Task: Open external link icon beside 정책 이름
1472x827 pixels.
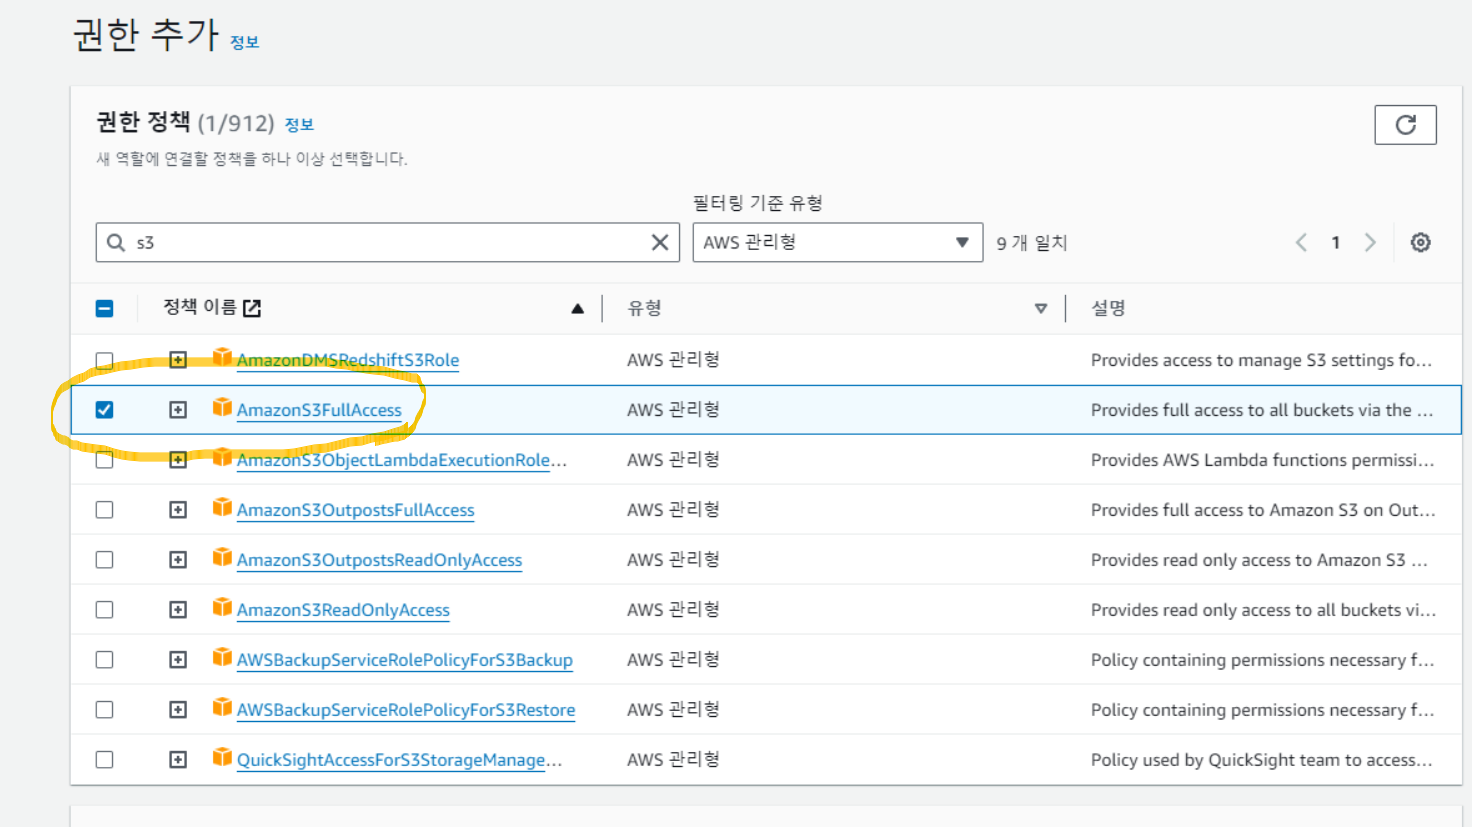Action: 252,308
